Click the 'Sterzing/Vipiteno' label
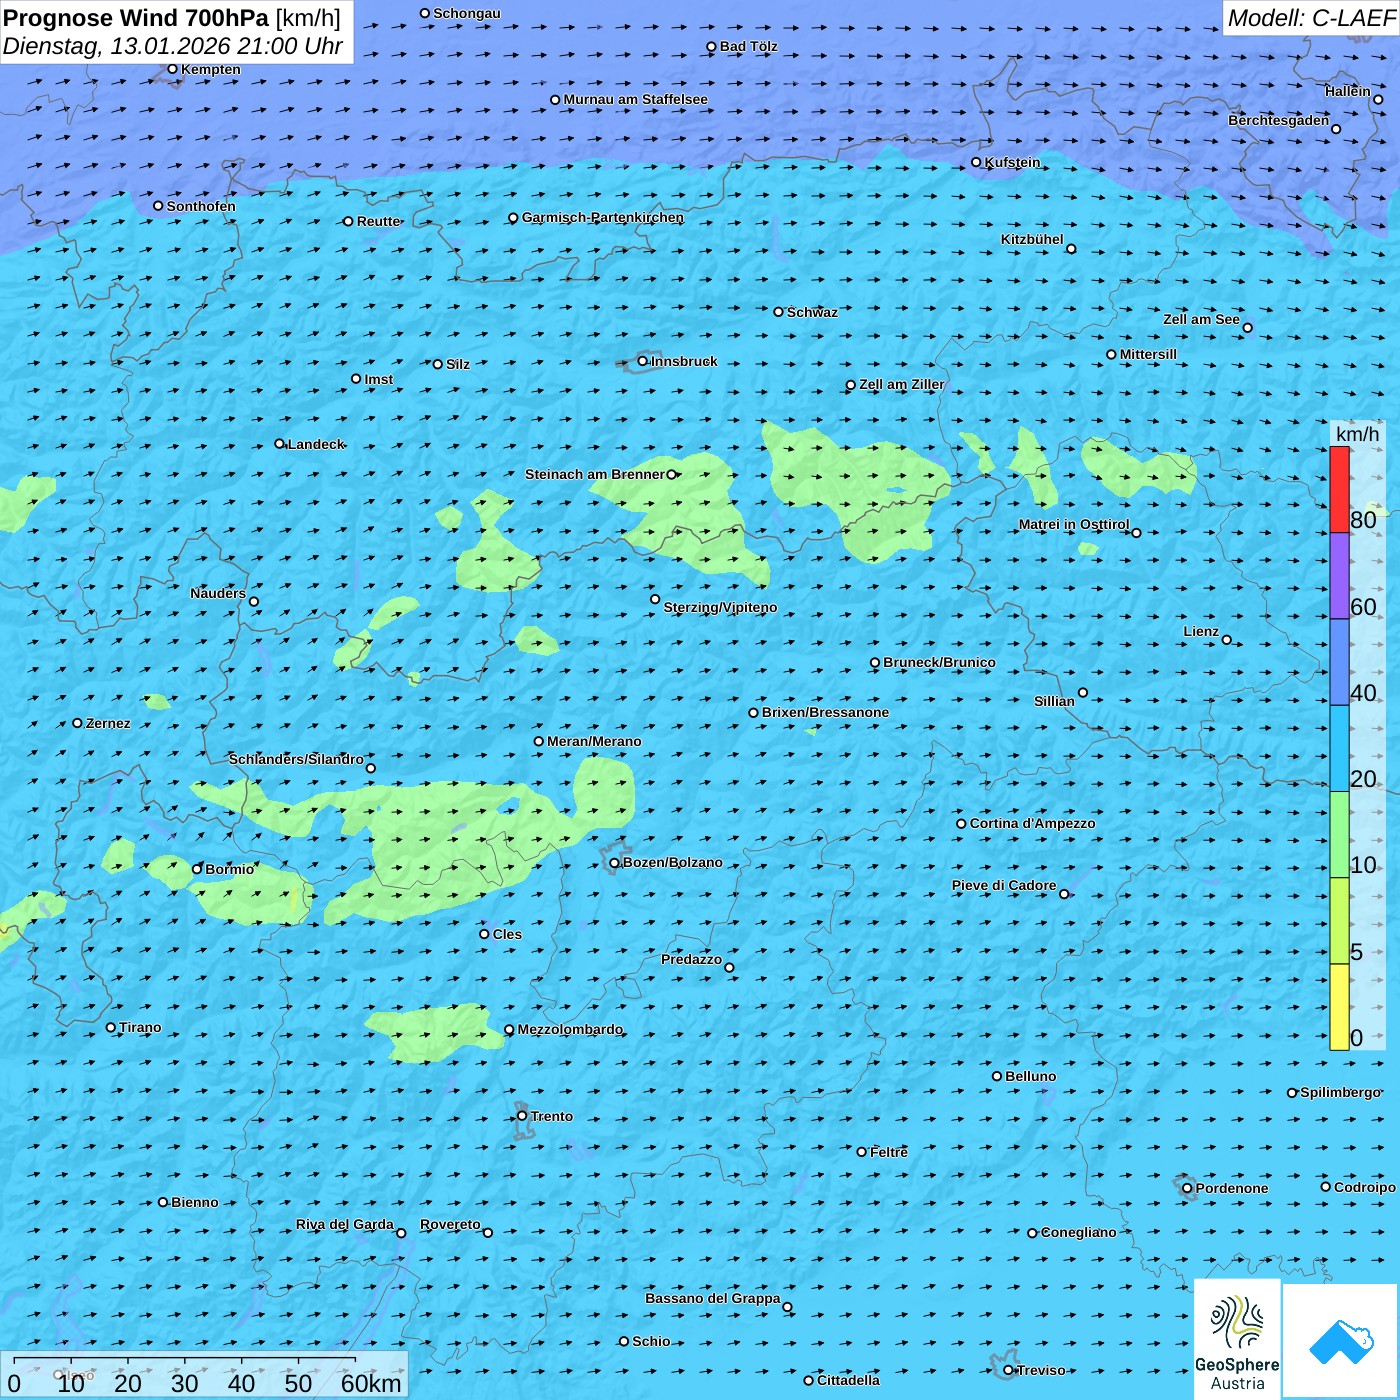 720,607
